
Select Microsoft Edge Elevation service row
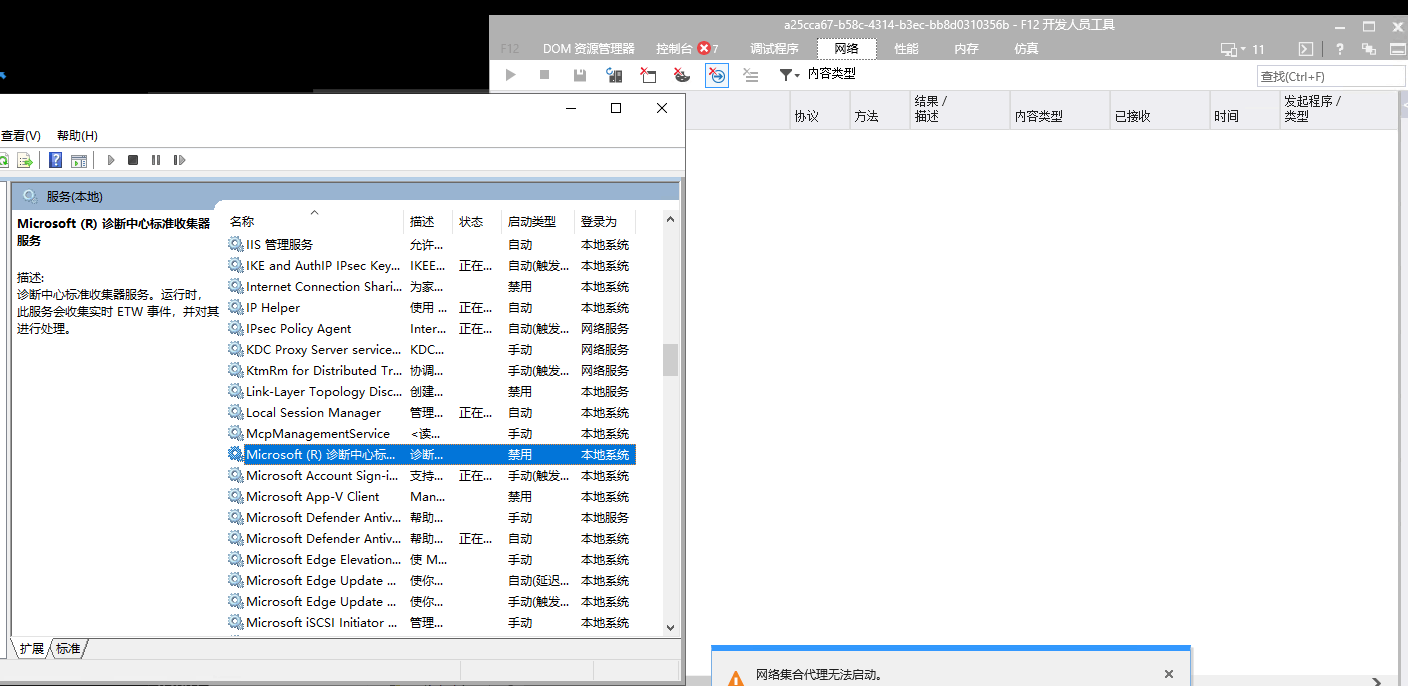431,559
